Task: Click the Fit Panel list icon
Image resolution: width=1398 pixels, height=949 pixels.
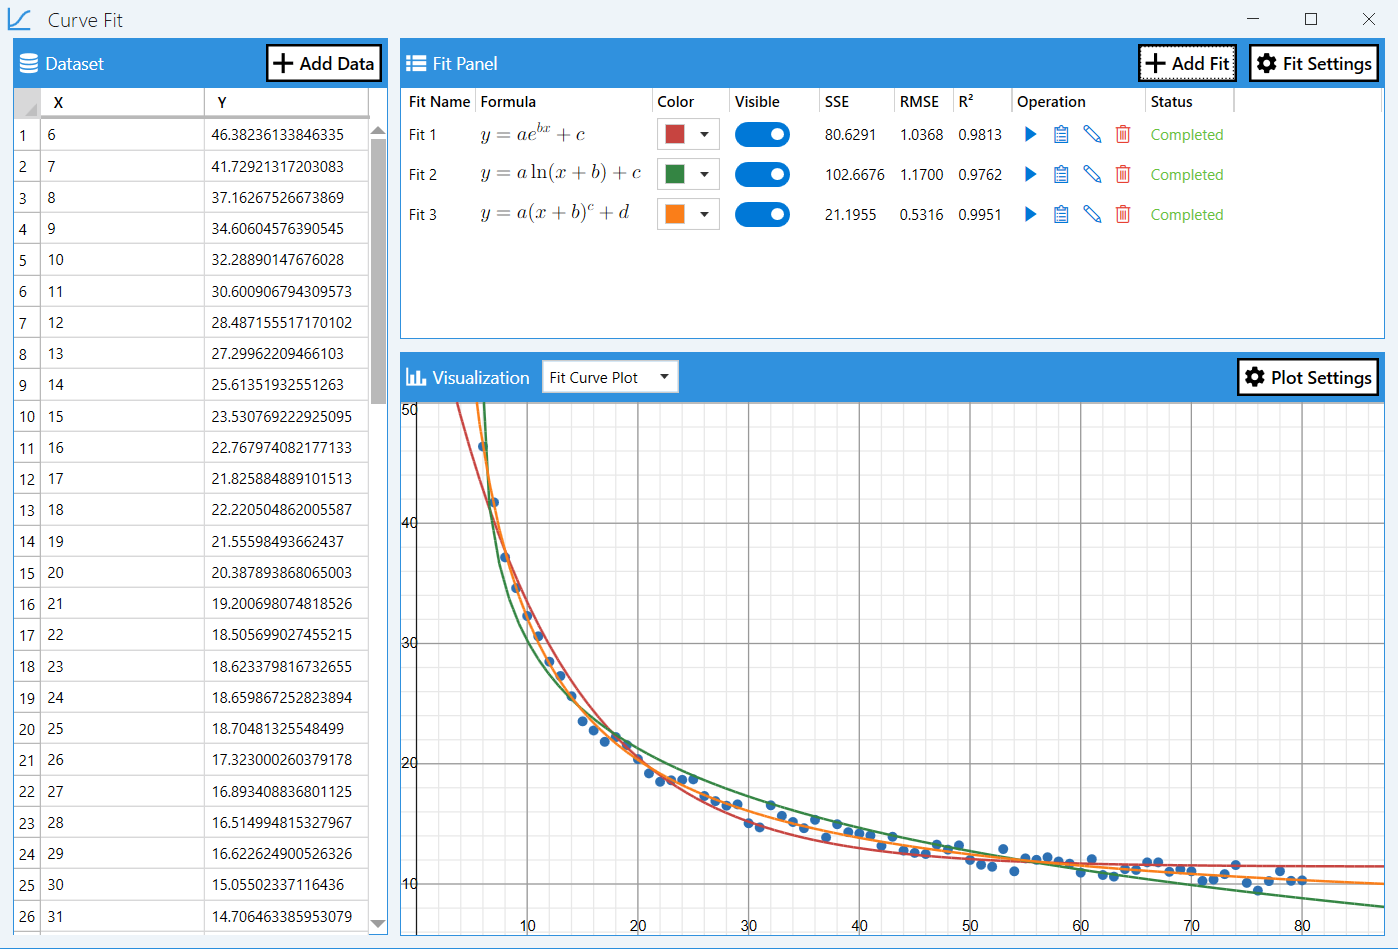Action: pyautogui.click(x=416, y=63)
